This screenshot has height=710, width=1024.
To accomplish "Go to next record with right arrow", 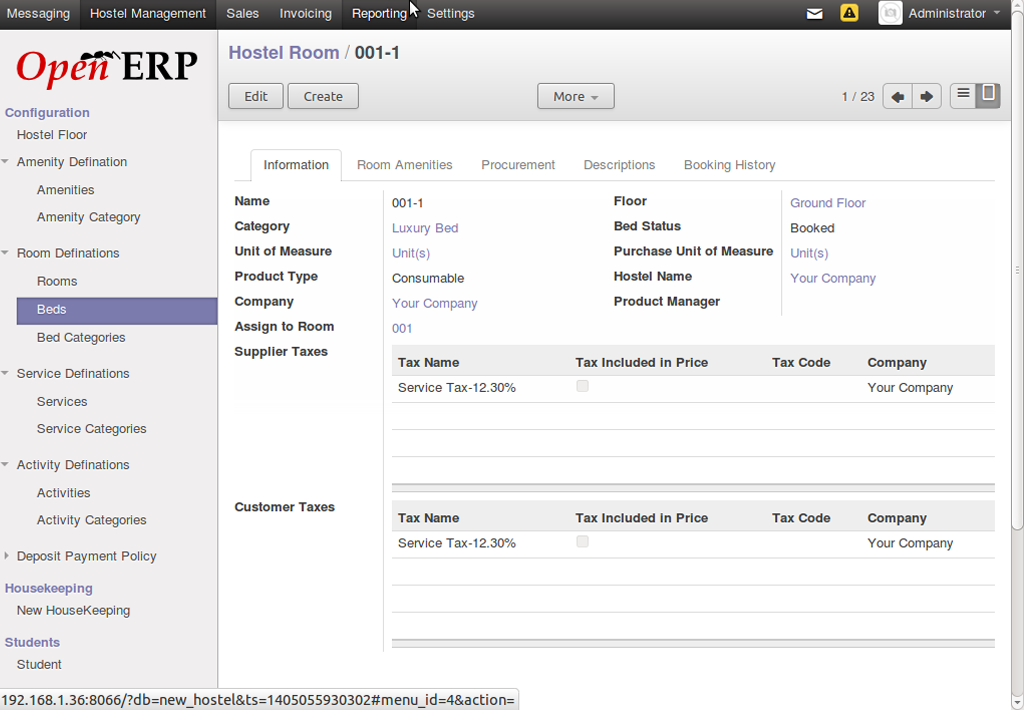I will 927,97.
